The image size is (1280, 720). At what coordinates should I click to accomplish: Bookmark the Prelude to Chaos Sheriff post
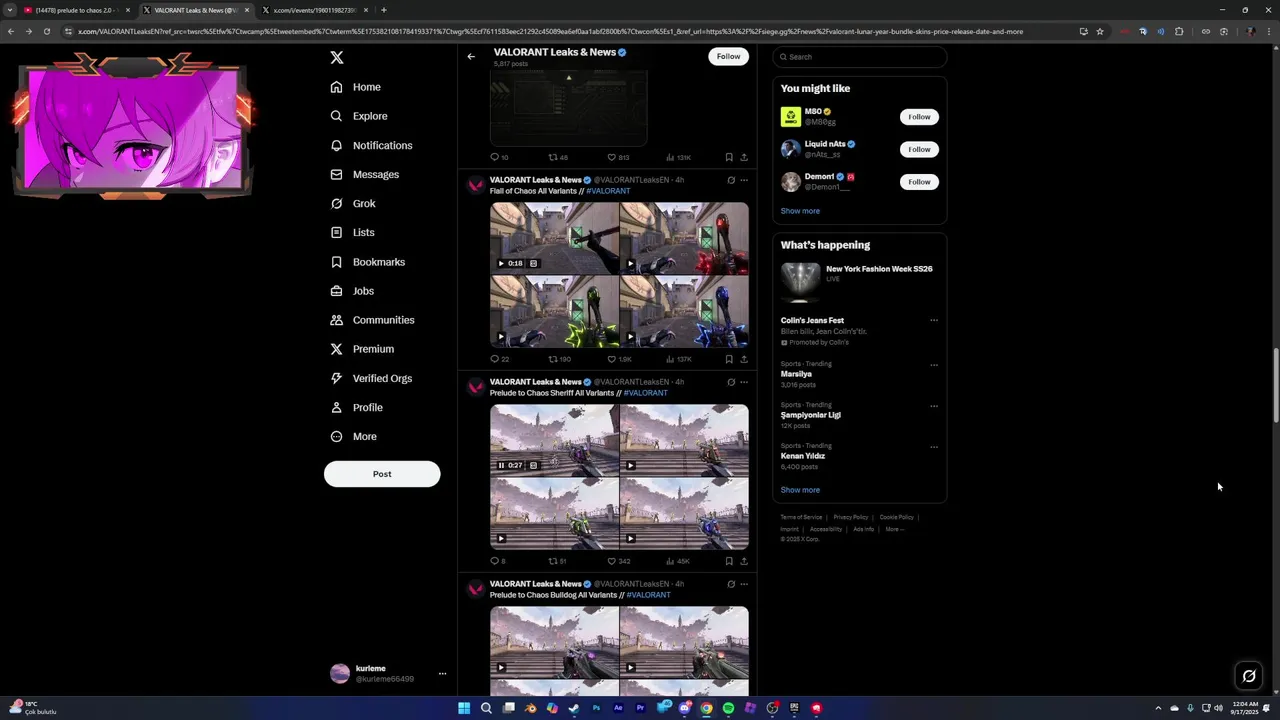click(x=729, y=561)
